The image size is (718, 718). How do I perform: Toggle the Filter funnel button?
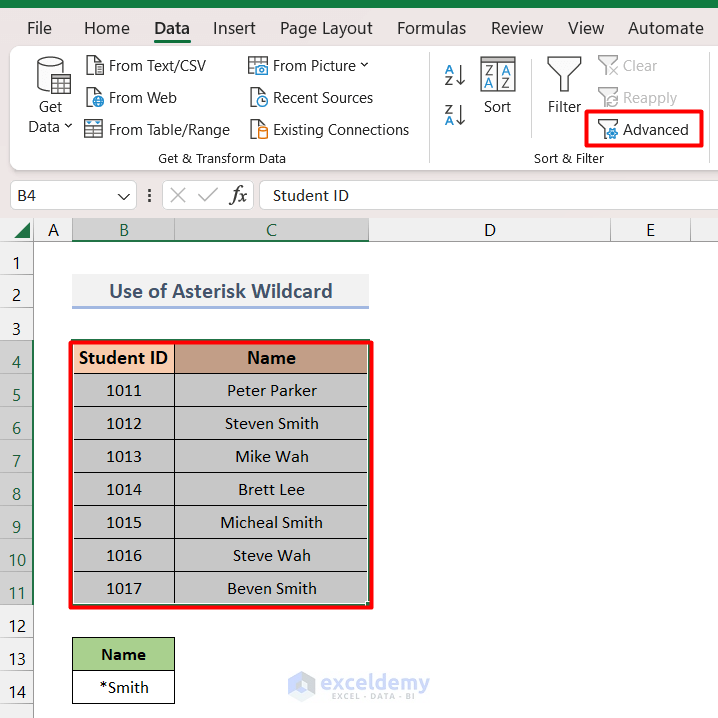[564, 85]
